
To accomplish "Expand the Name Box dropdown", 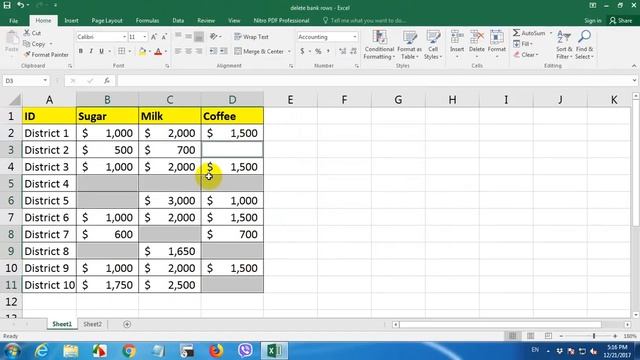I will click(x=45, y=81).
